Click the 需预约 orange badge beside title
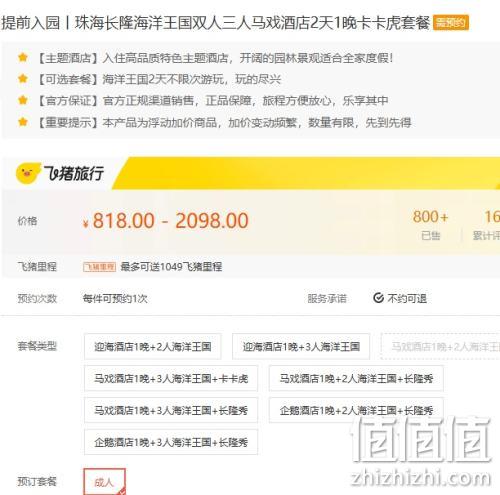 tap(451, 23)
